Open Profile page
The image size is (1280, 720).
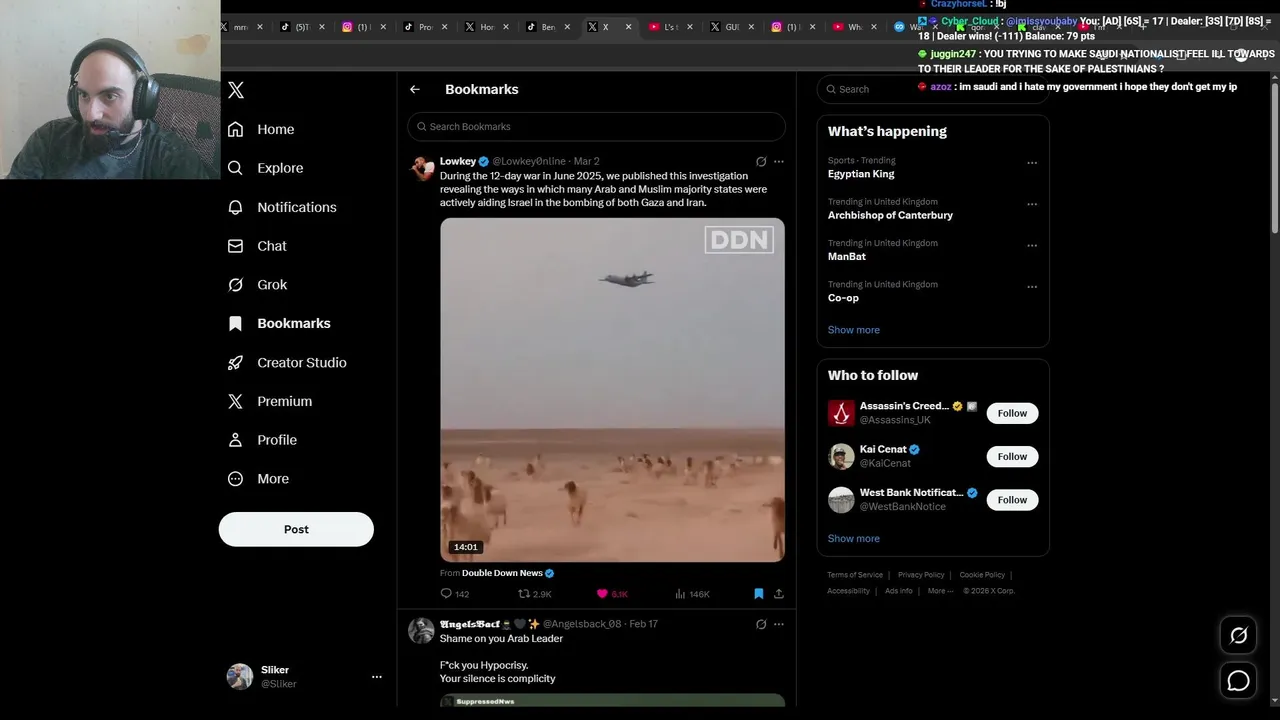[262, 440]
